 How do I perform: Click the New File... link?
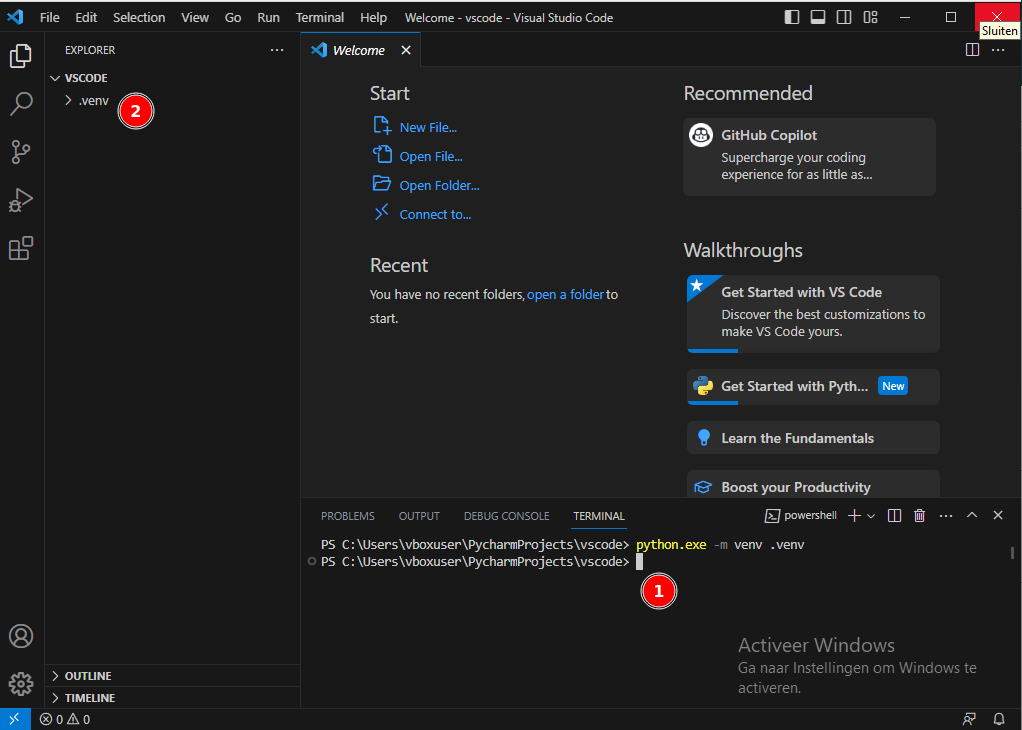click(x=428, y=127)
